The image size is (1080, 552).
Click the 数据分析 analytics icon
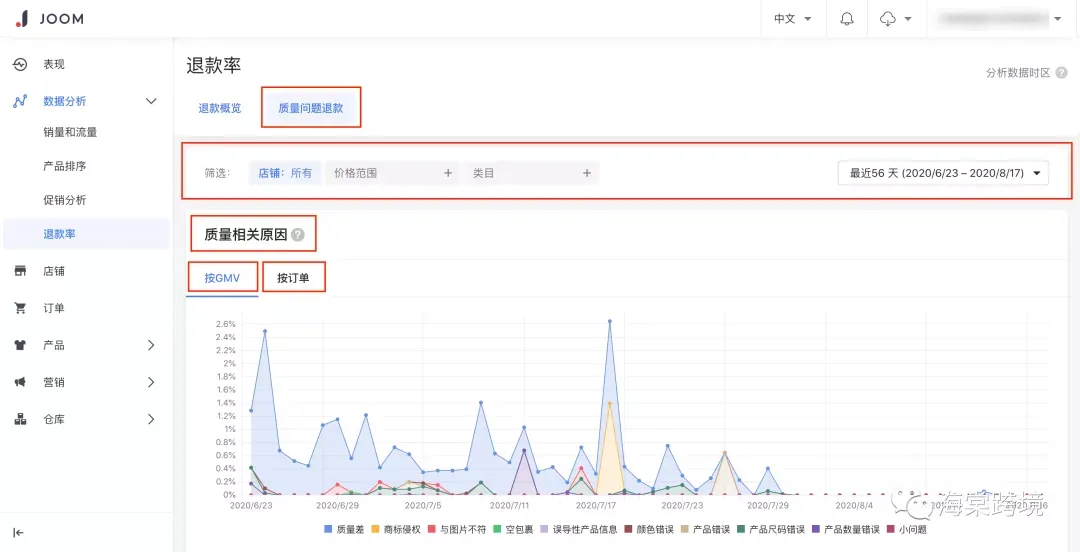[x=20, y=101]
